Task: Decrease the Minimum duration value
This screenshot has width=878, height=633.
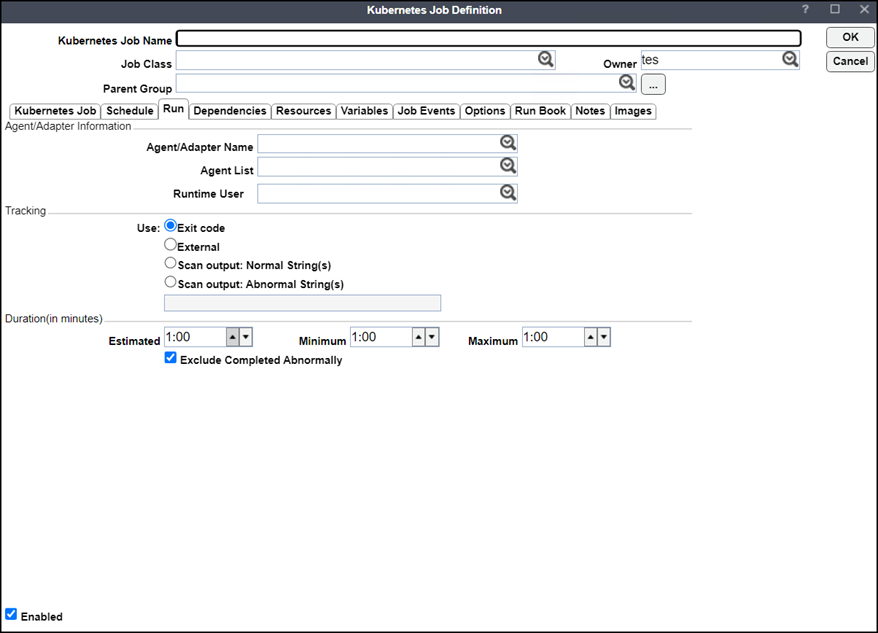Action: coord(432,337)
